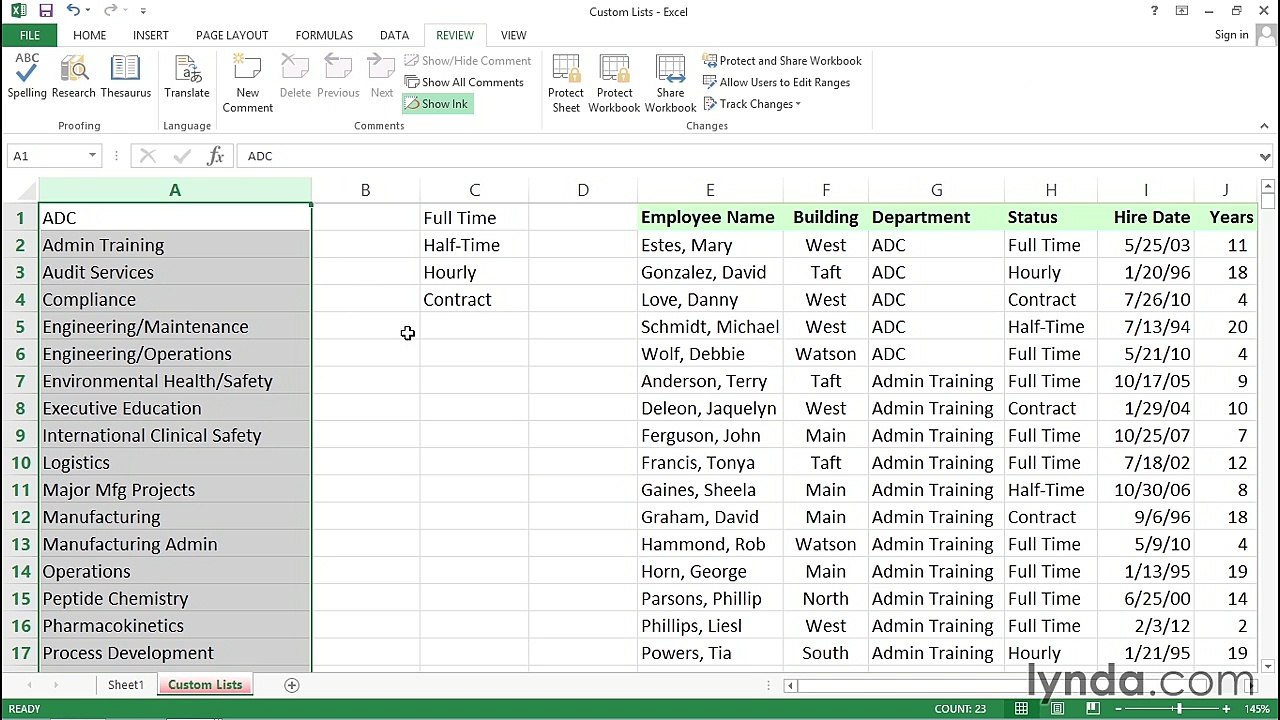This screenshot has height=720, width=1280.
Task: Undo the last action
Action: [x=73, y=11]
